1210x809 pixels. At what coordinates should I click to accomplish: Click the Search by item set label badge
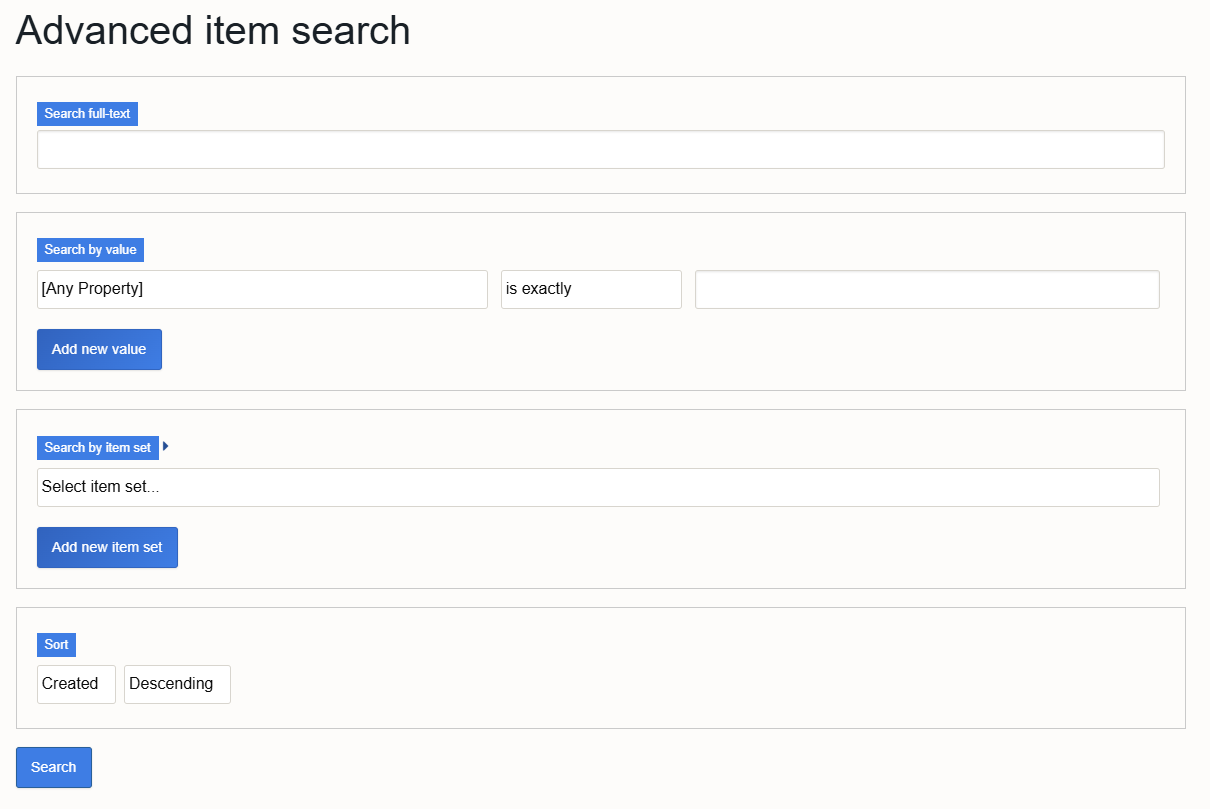97,447
